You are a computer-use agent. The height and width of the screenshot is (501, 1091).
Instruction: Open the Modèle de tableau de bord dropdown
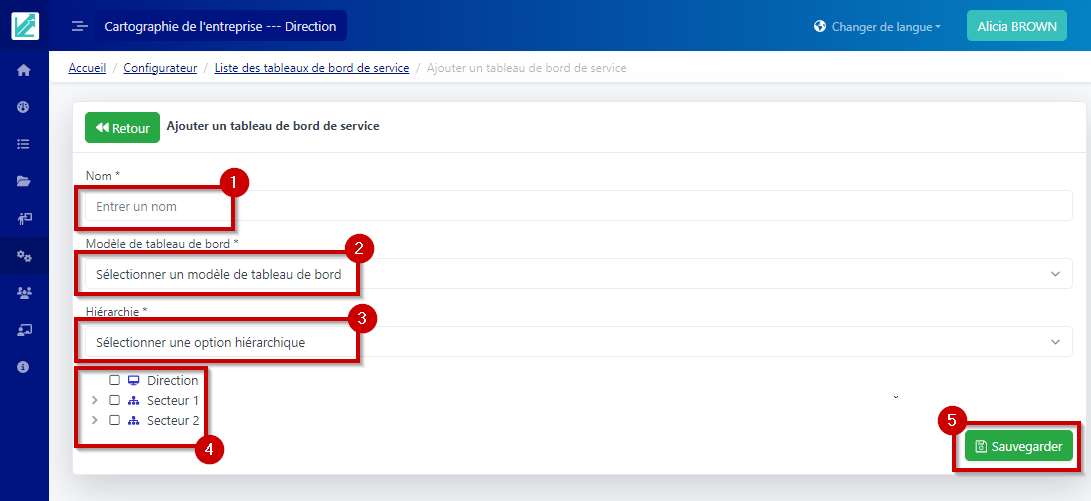pyautogui.click(x=579, y=274)
